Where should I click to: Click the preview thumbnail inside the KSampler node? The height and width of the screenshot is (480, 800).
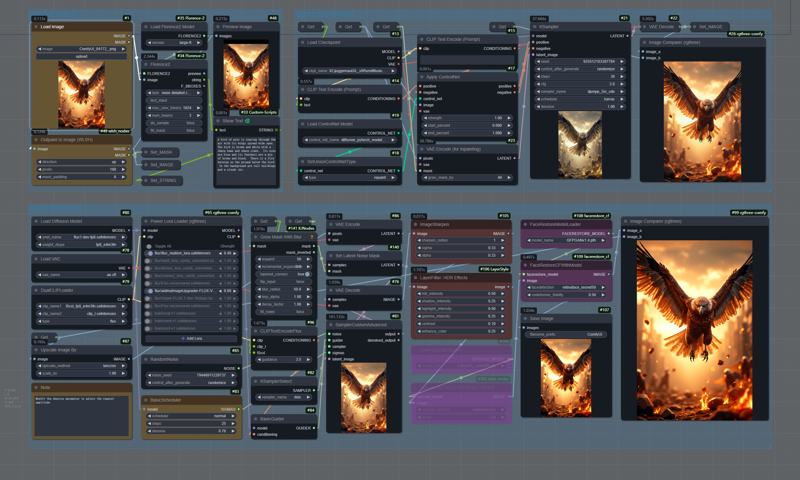pos(580,144)
